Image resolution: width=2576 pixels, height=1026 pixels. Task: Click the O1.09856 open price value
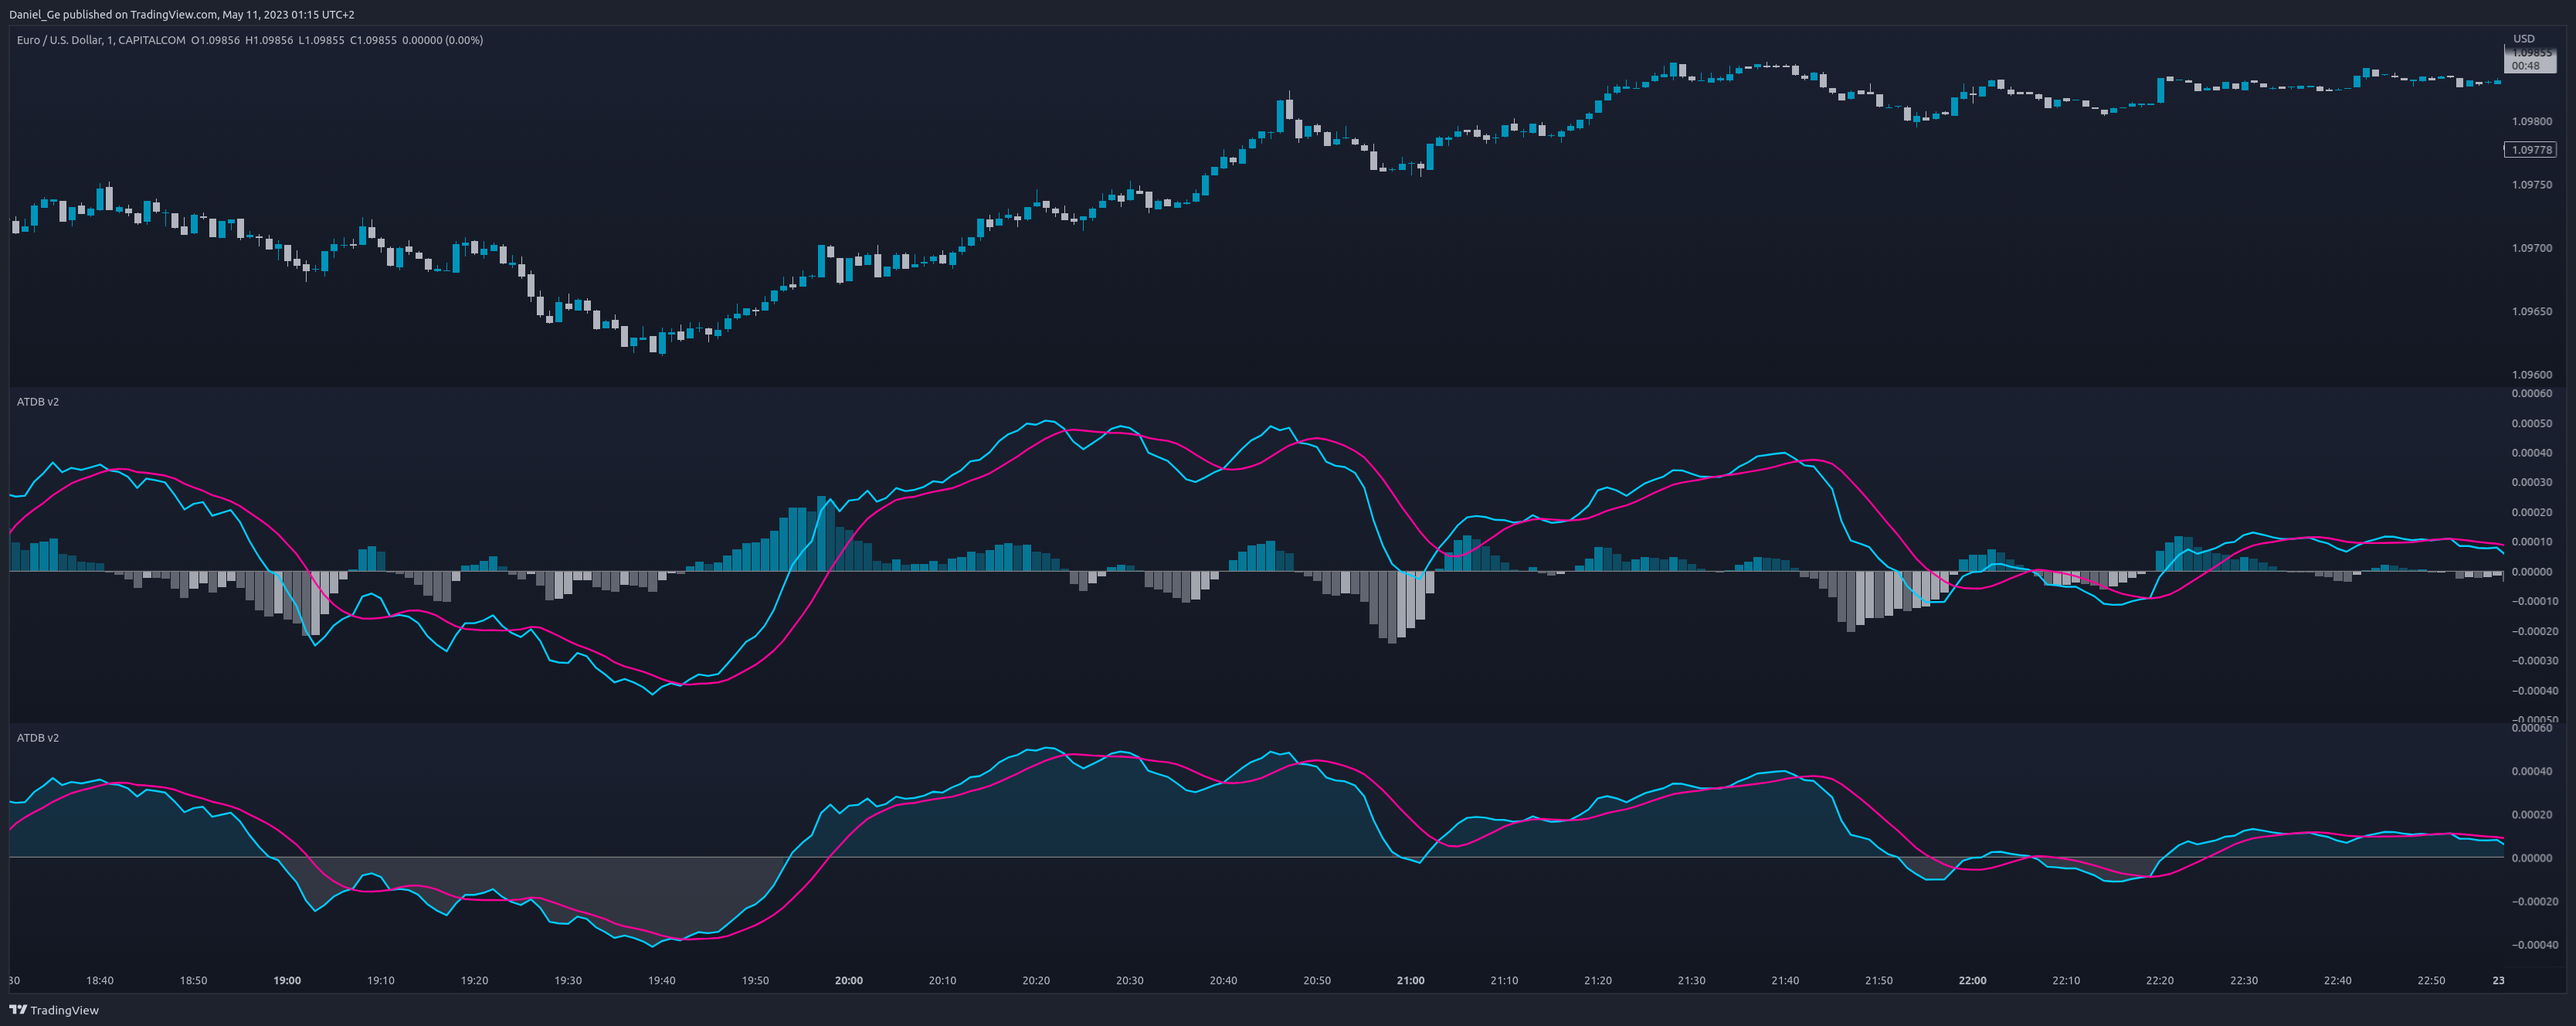[x=215, y=40]
